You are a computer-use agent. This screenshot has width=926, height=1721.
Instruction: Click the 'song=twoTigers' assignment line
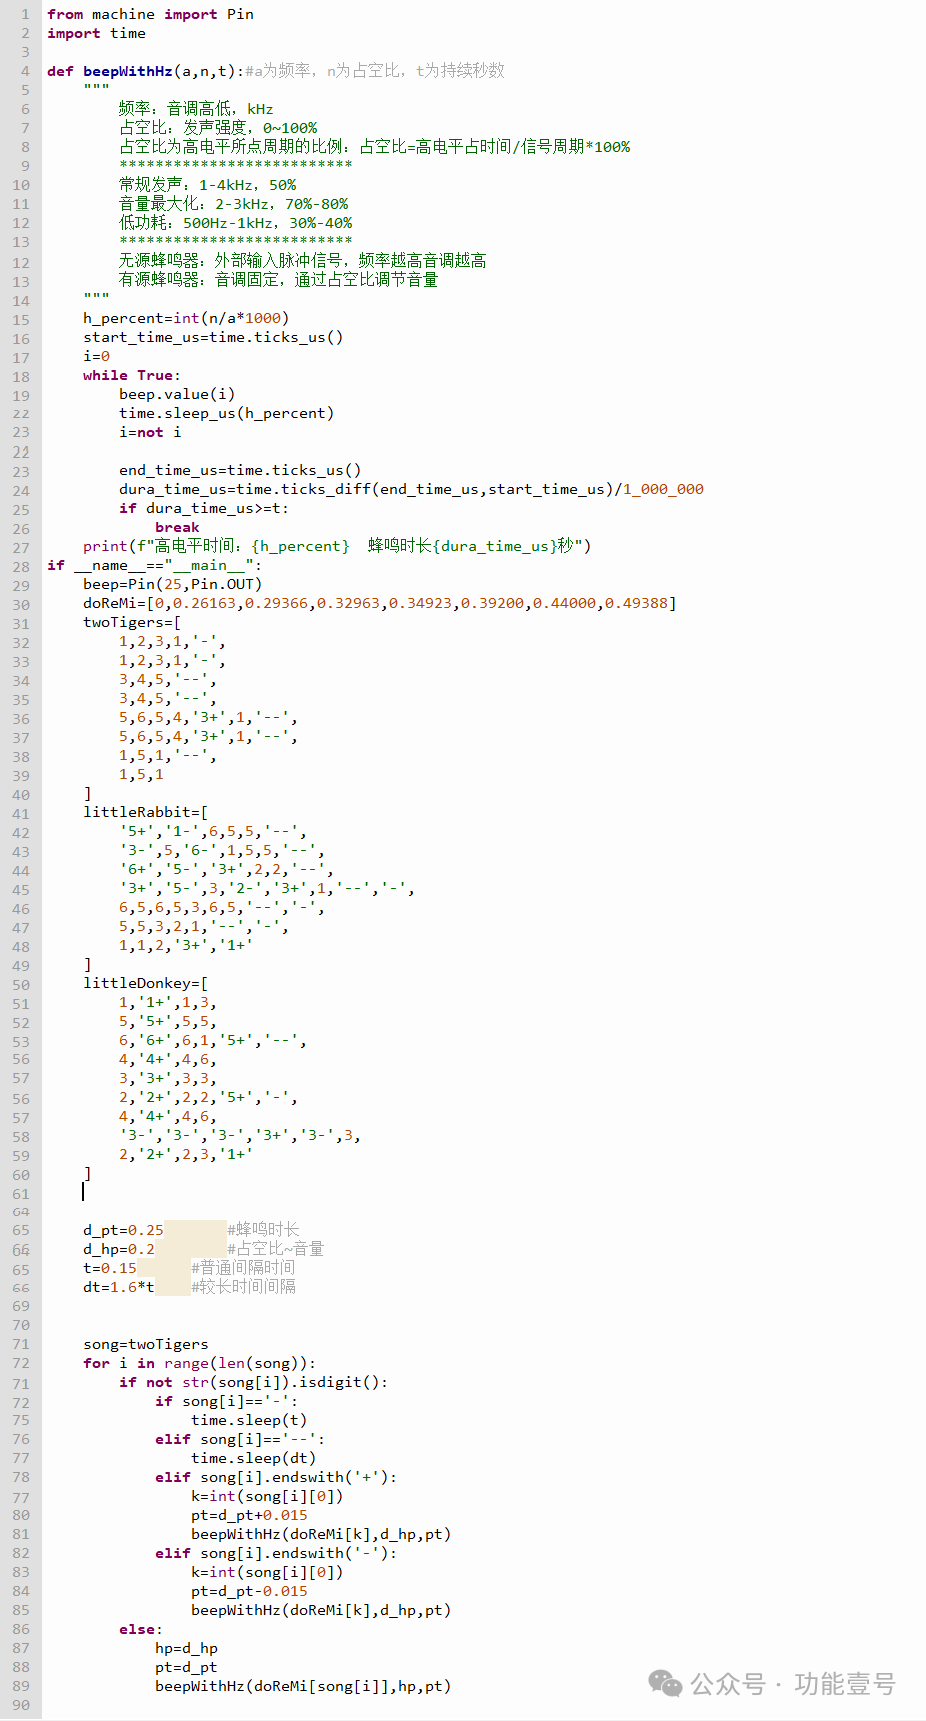point(146,1344)
